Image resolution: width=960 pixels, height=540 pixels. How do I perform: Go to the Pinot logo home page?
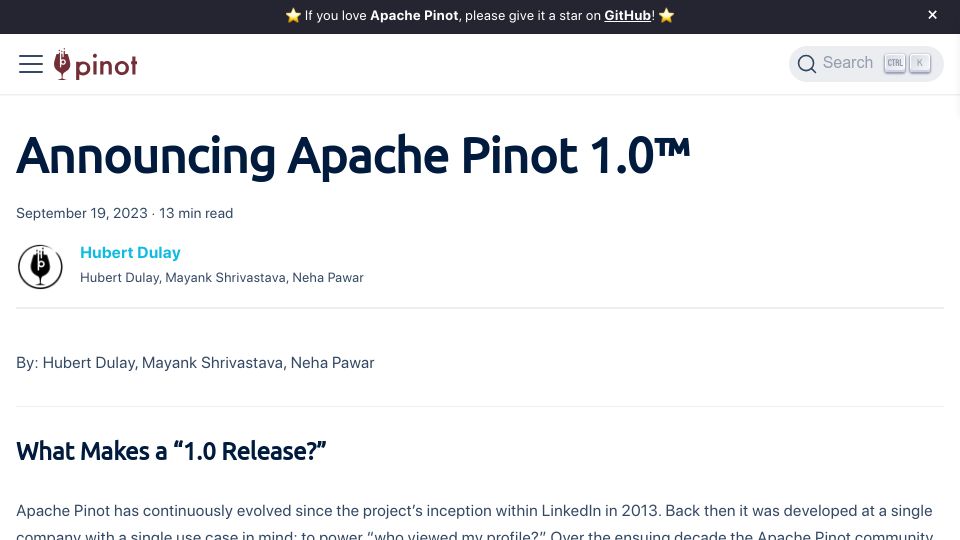click(x=96, y=64)
